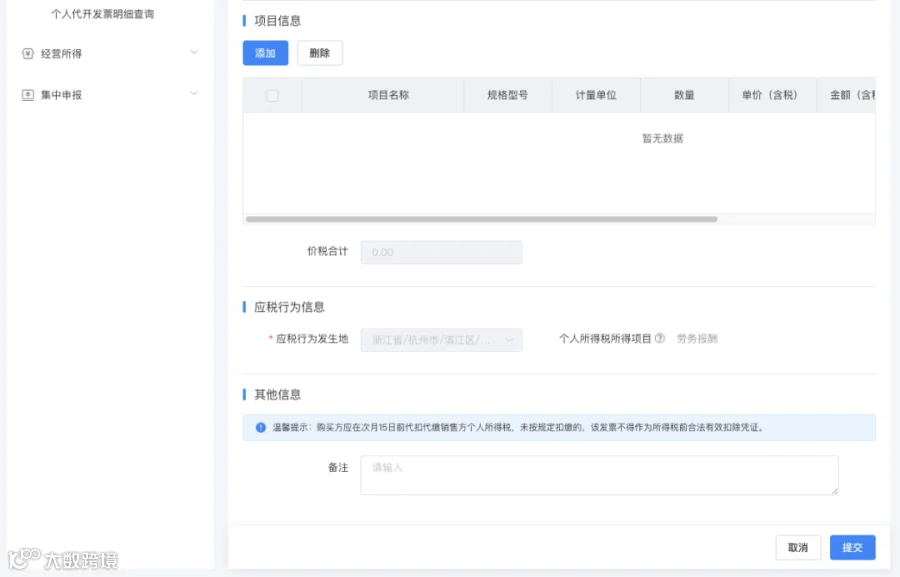Click the 其他信息 section heading

pyautogui.click(x=277, y=394)
